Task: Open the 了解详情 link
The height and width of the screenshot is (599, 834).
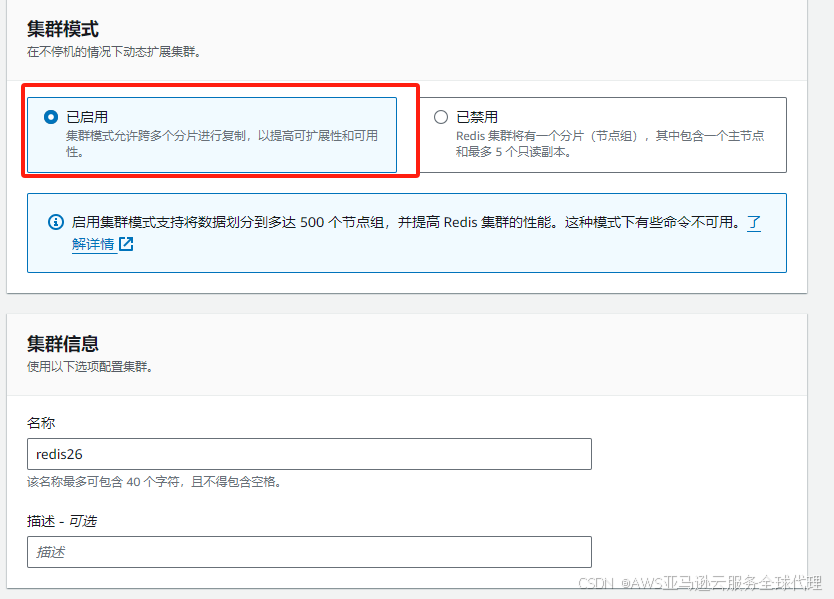Action: pos(94,244)
